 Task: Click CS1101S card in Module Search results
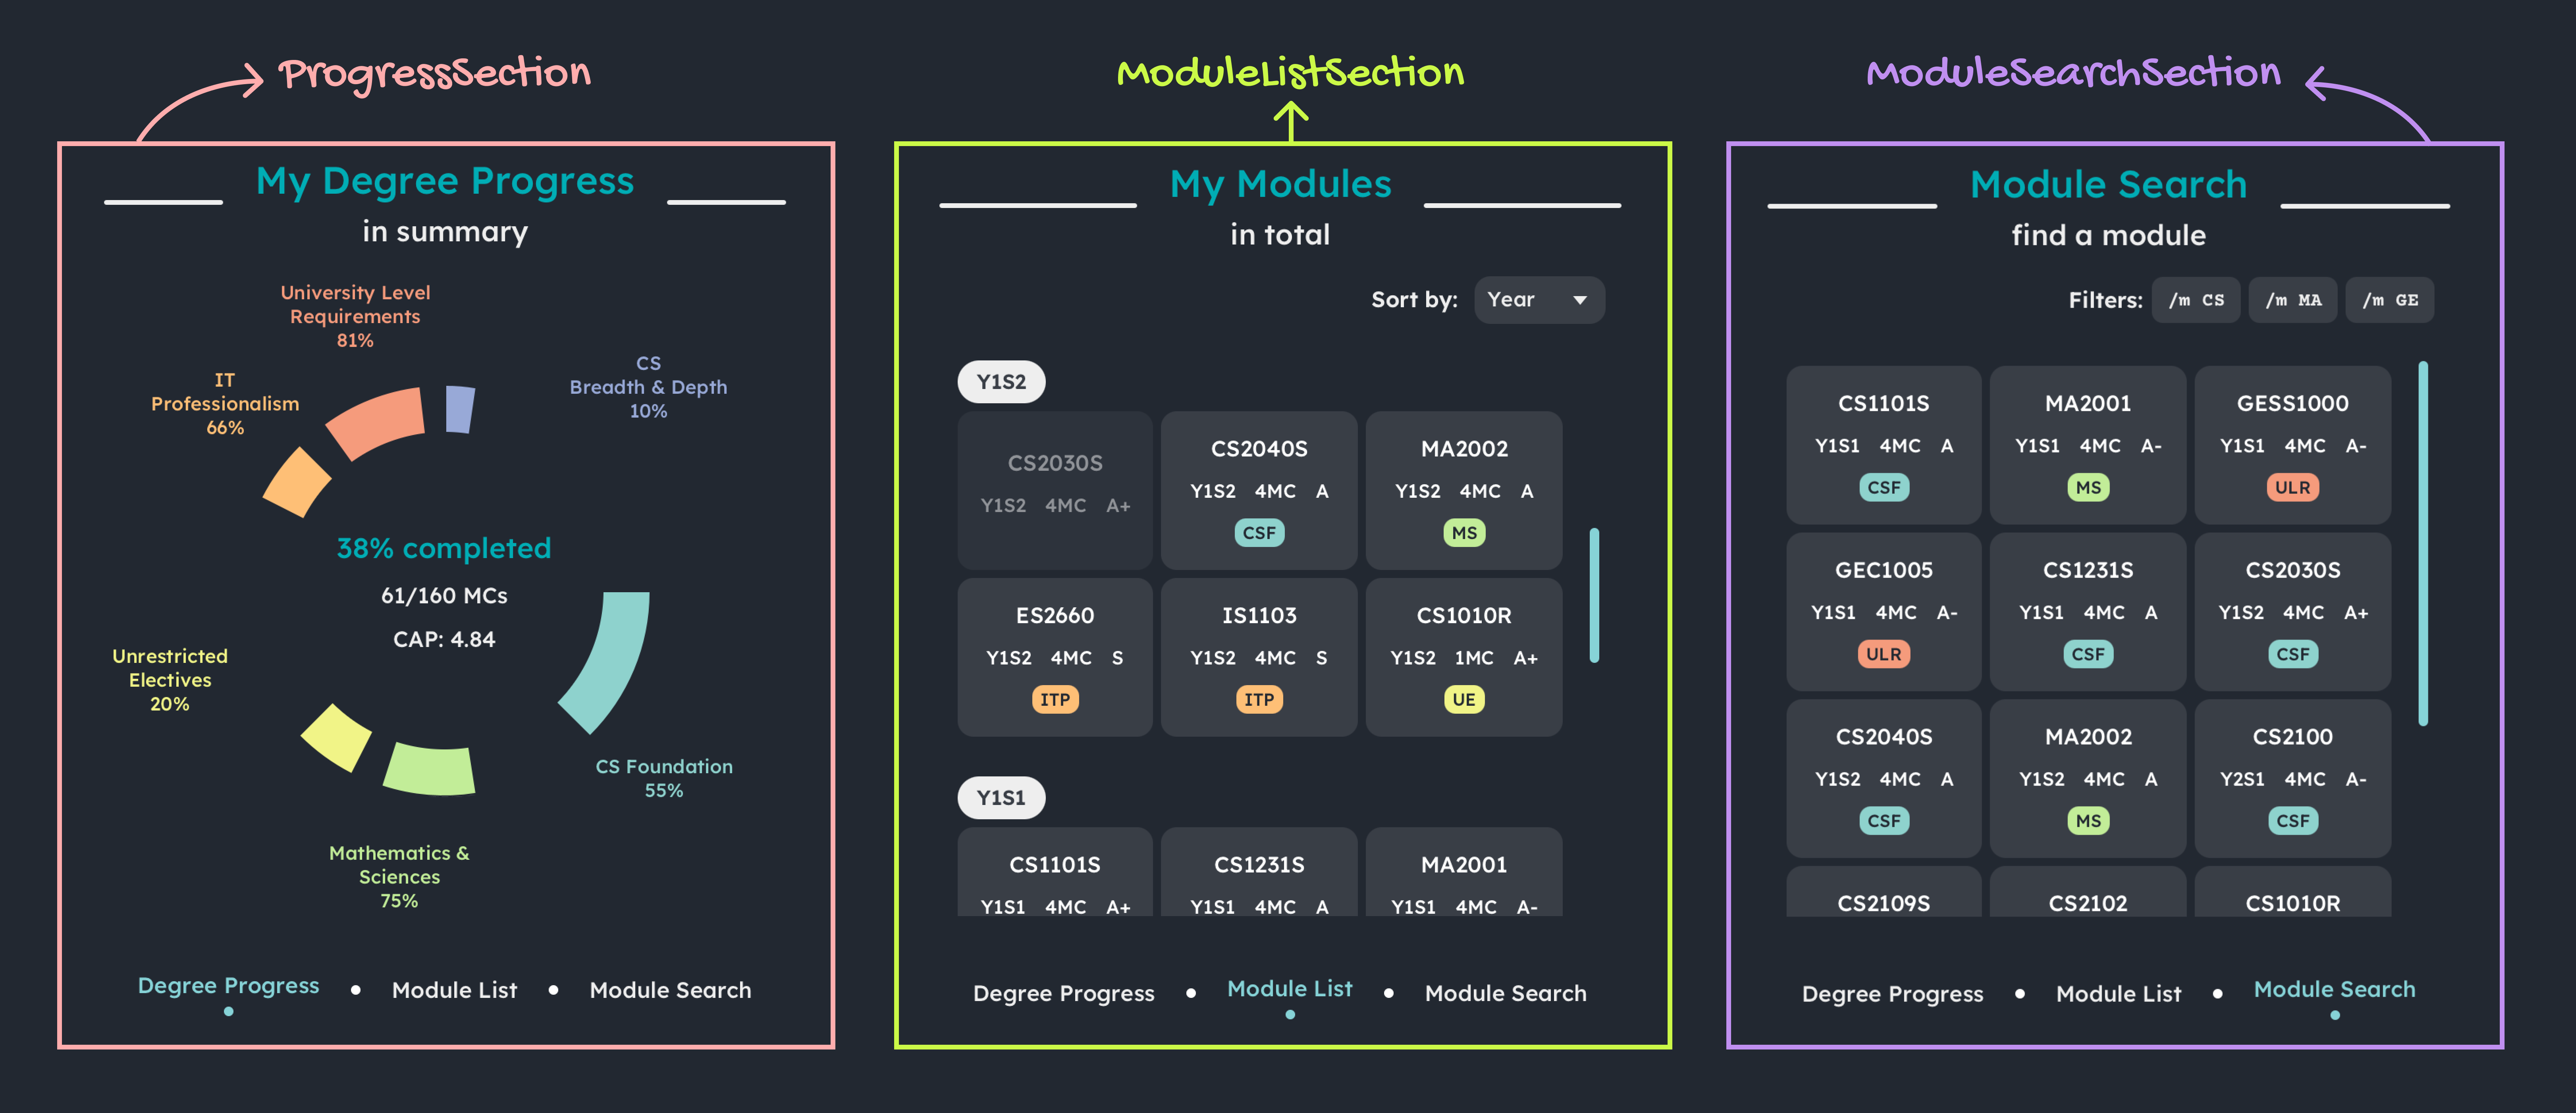(x=1884, y=445)
